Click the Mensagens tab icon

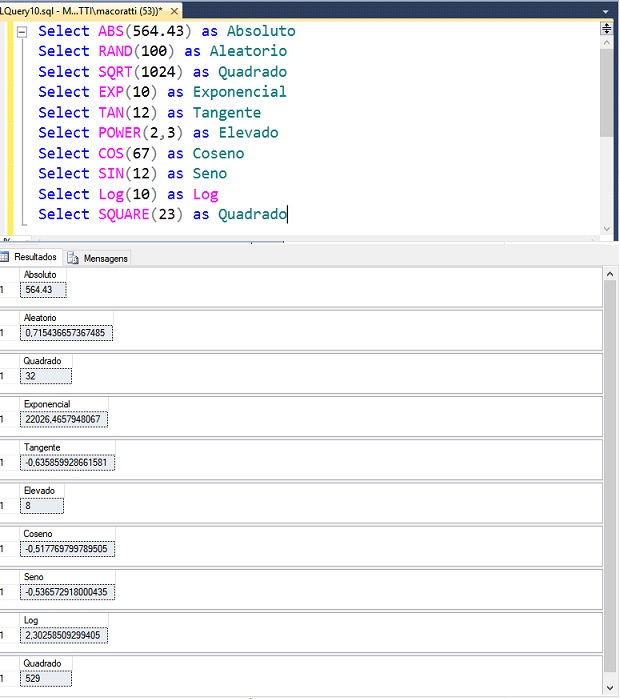[73, 258]
